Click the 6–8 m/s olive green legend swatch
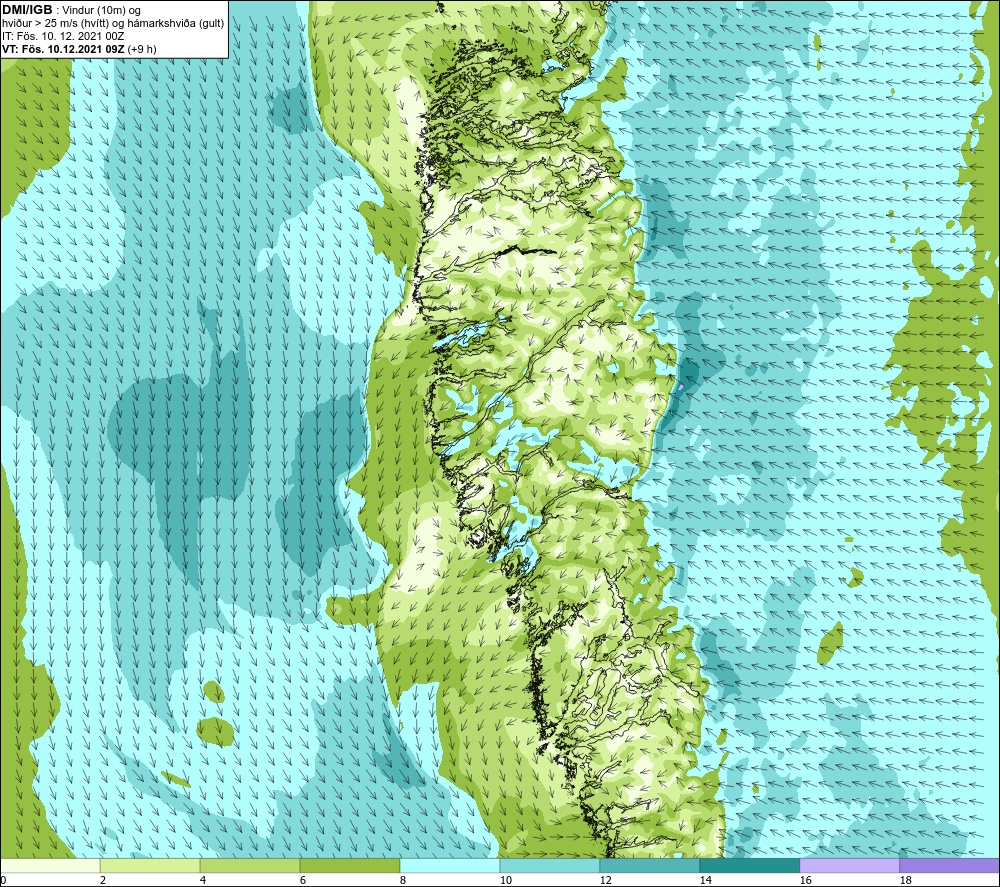This screenshot has width=1000, height=887. [349, 866]
